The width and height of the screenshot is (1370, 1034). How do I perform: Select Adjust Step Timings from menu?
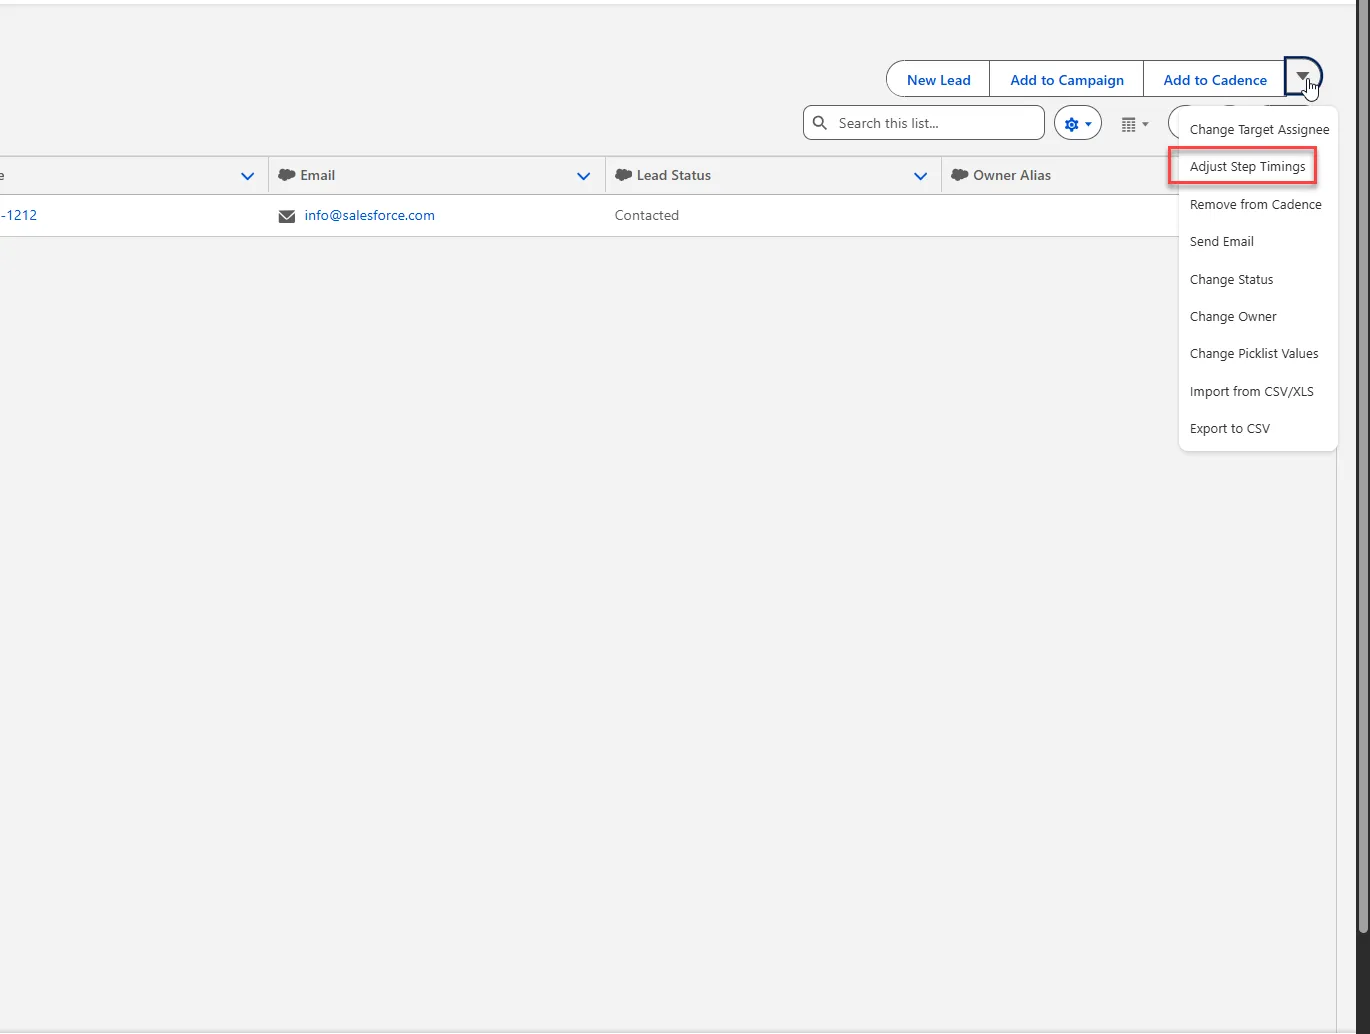pyautogui.click(x=1247, y=167)
